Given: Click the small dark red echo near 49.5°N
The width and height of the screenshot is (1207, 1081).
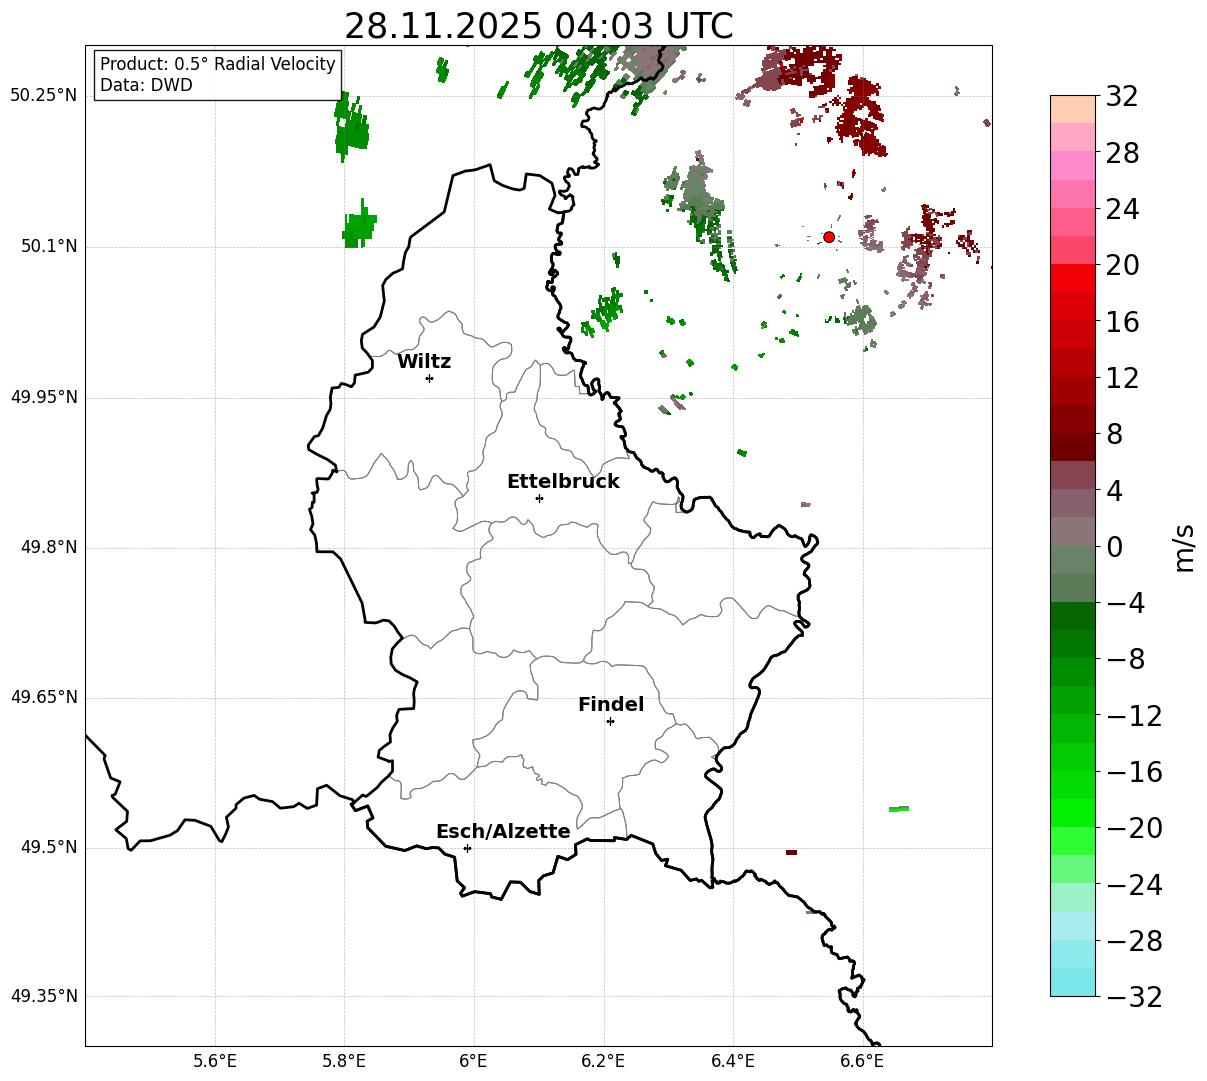Looking at the screenshot, I should (791, 852).
